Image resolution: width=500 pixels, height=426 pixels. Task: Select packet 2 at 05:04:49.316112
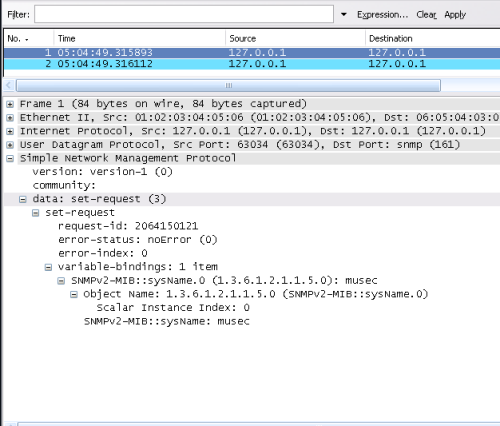coord(252,64)
